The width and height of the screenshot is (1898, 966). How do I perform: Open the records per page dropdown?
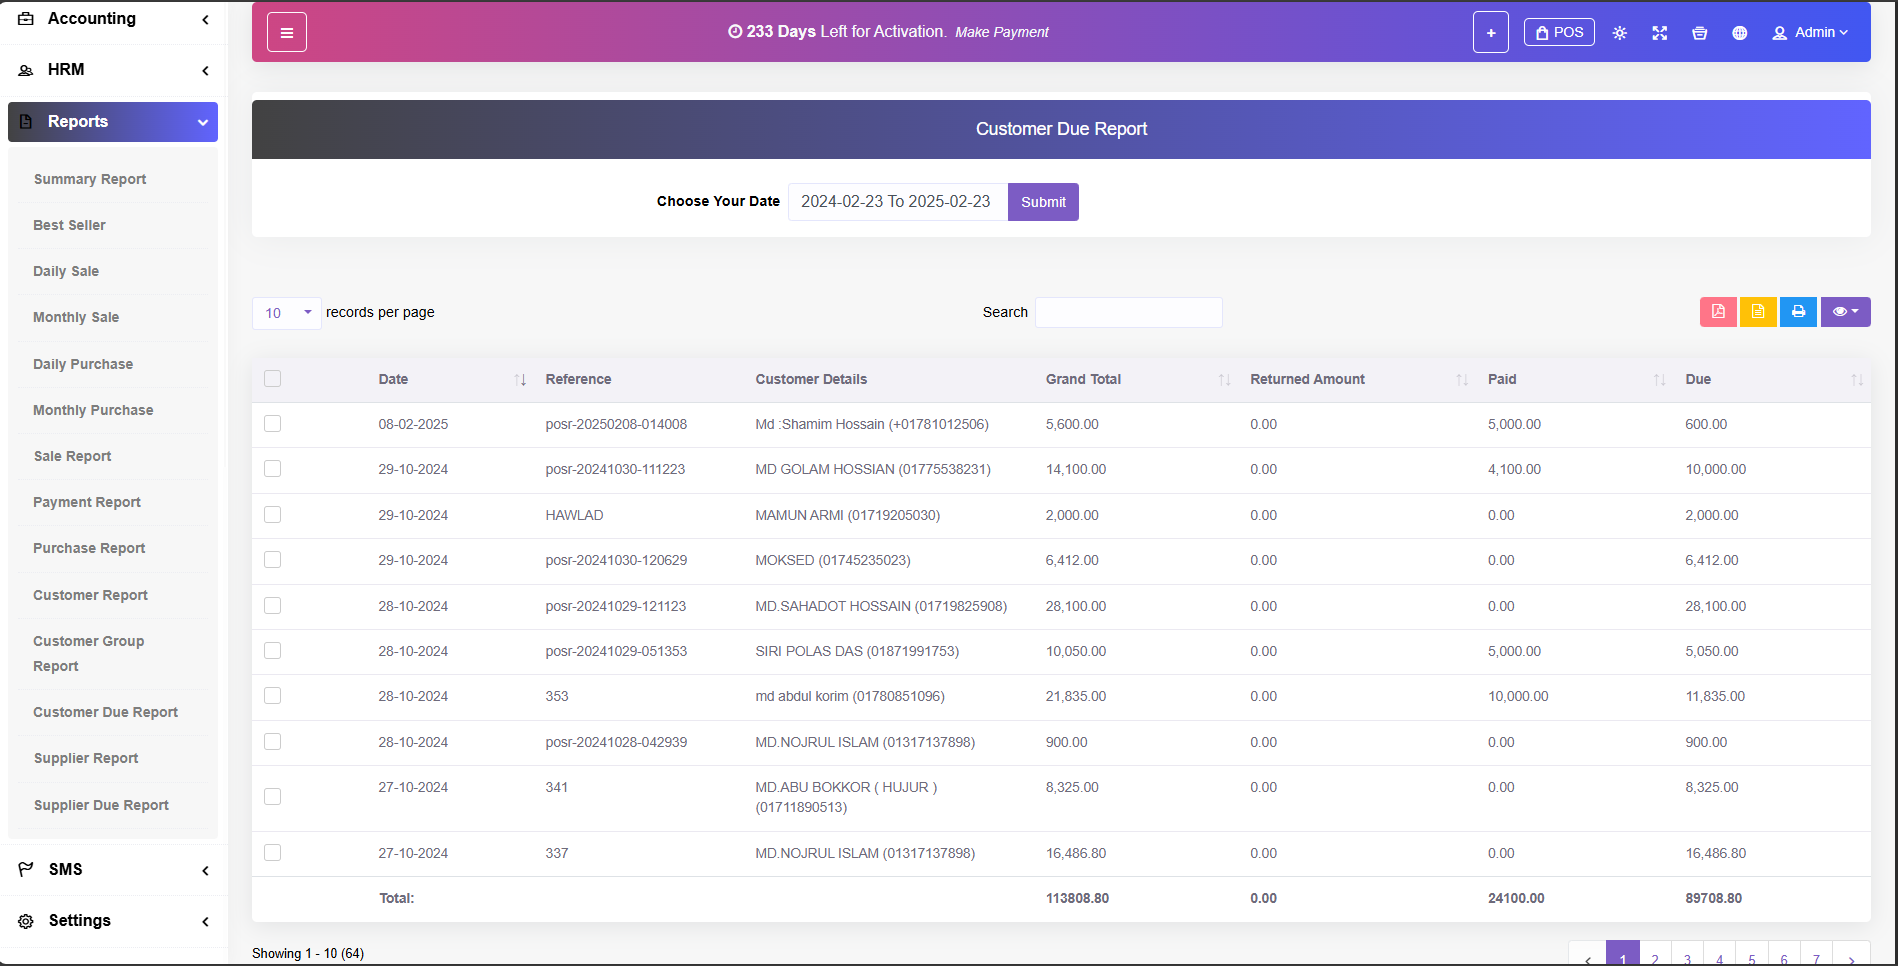(287, 313)
